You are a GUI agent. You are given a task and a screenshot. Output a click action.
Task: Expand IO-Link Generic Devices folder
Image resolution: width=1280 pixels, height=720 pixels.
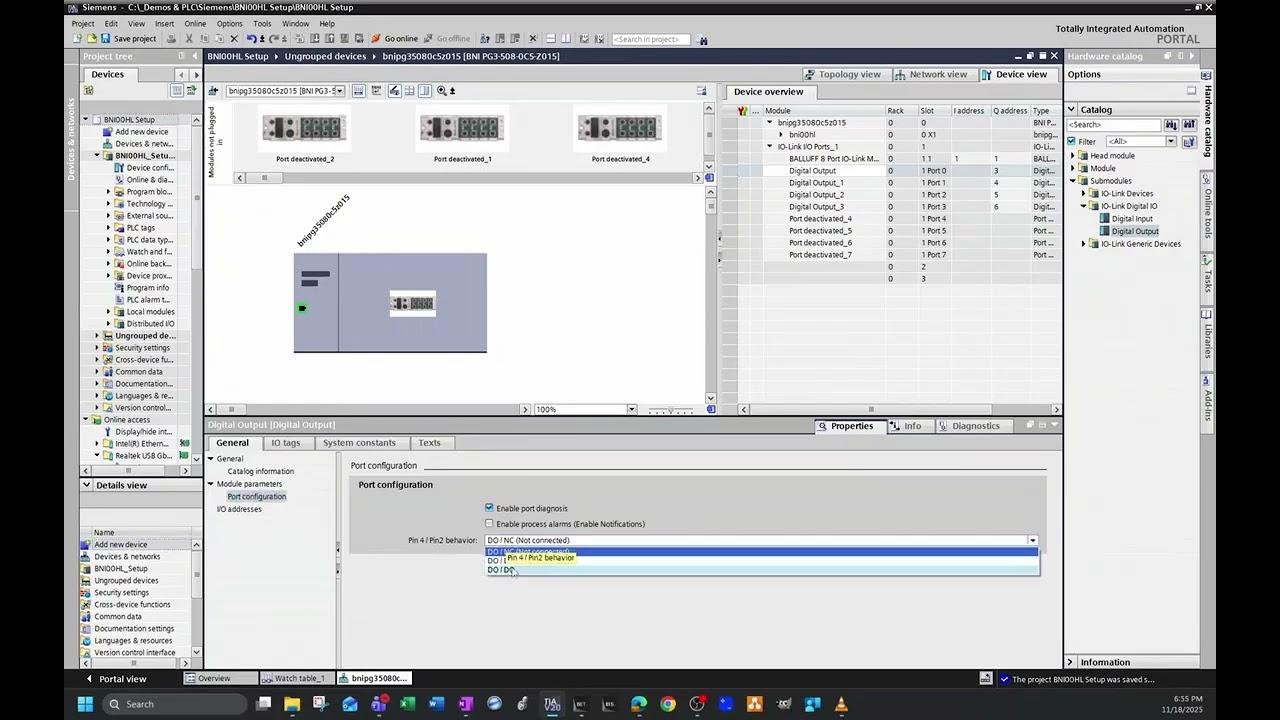point(1084,244)
